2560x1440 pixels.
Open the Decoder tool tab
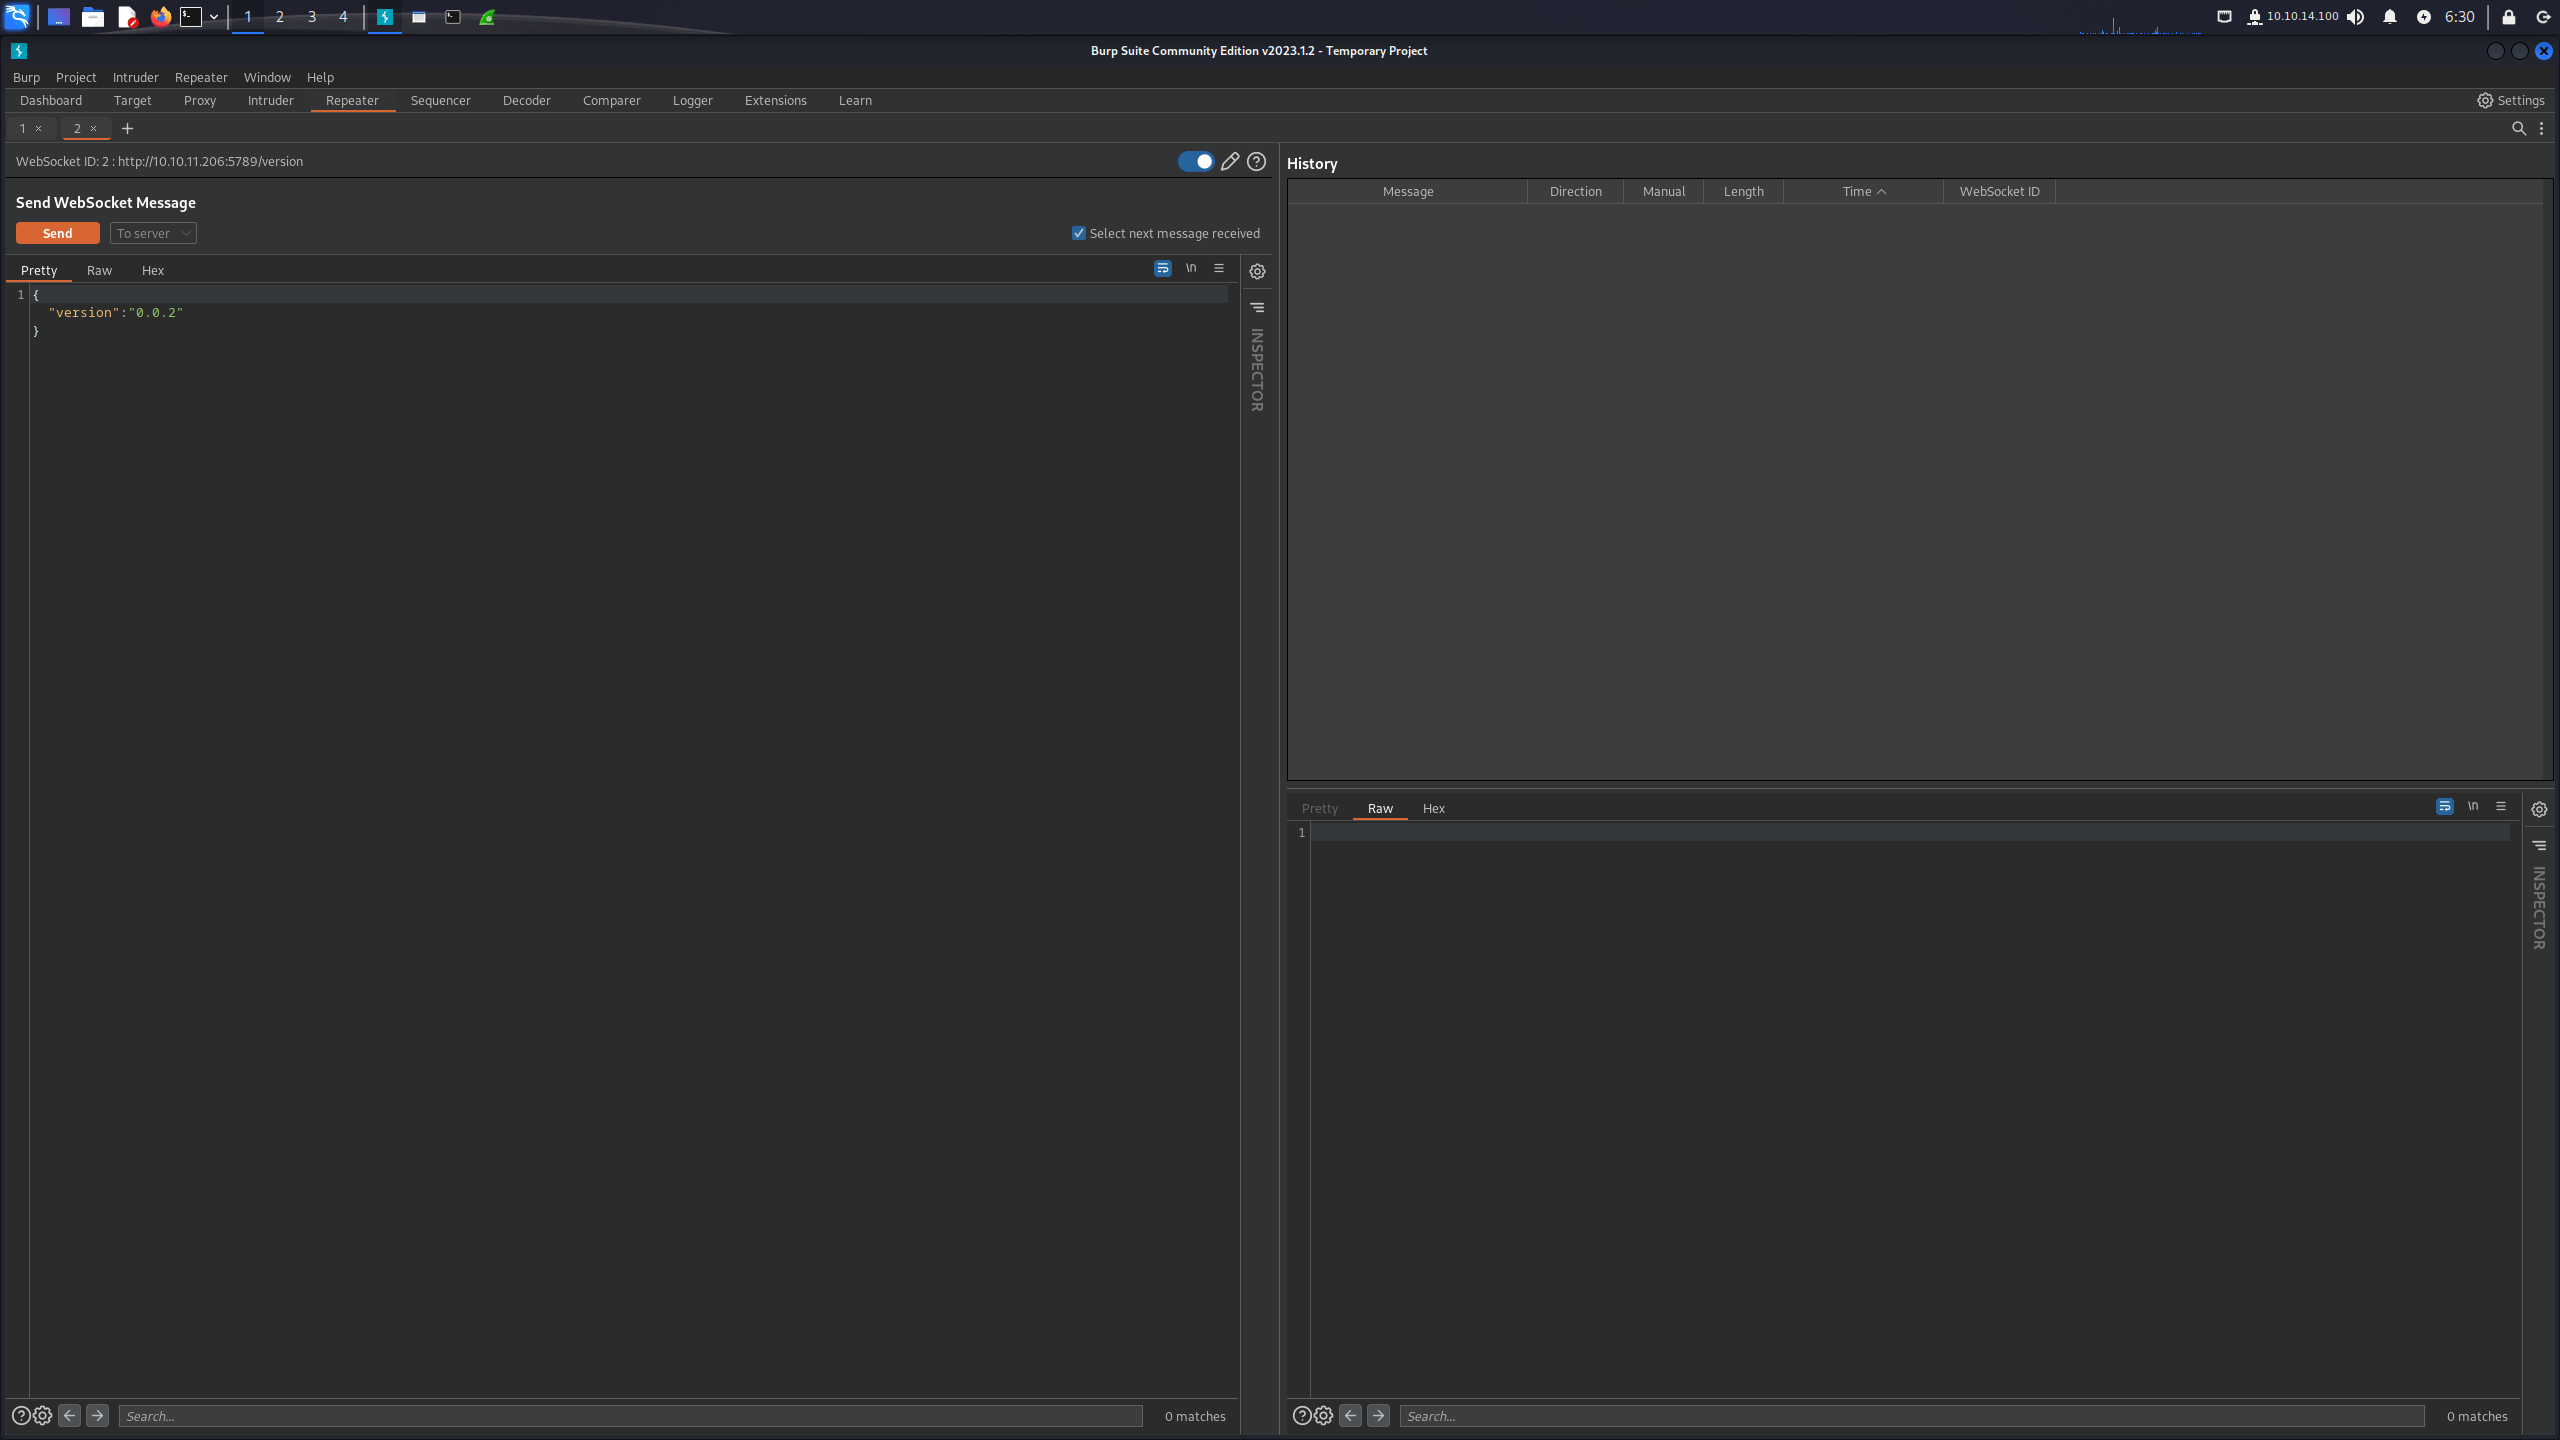(527, 100)
